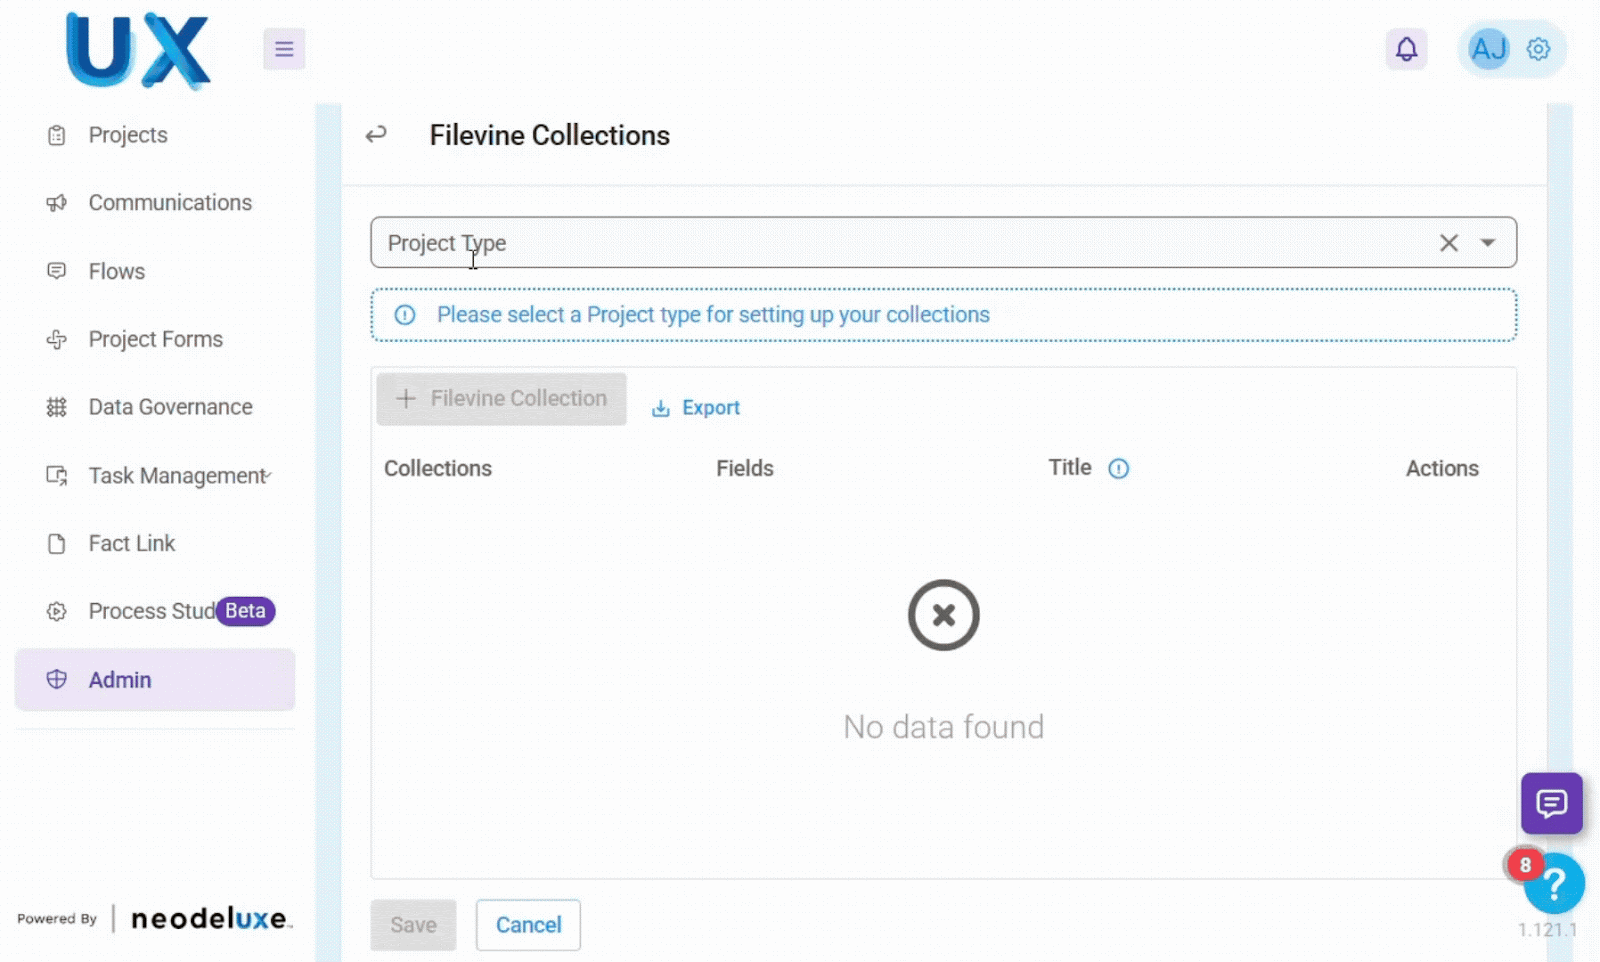The image size is (1600, 962).
Task: Add a Filevine Collection
Action: (x=501, y=399)
